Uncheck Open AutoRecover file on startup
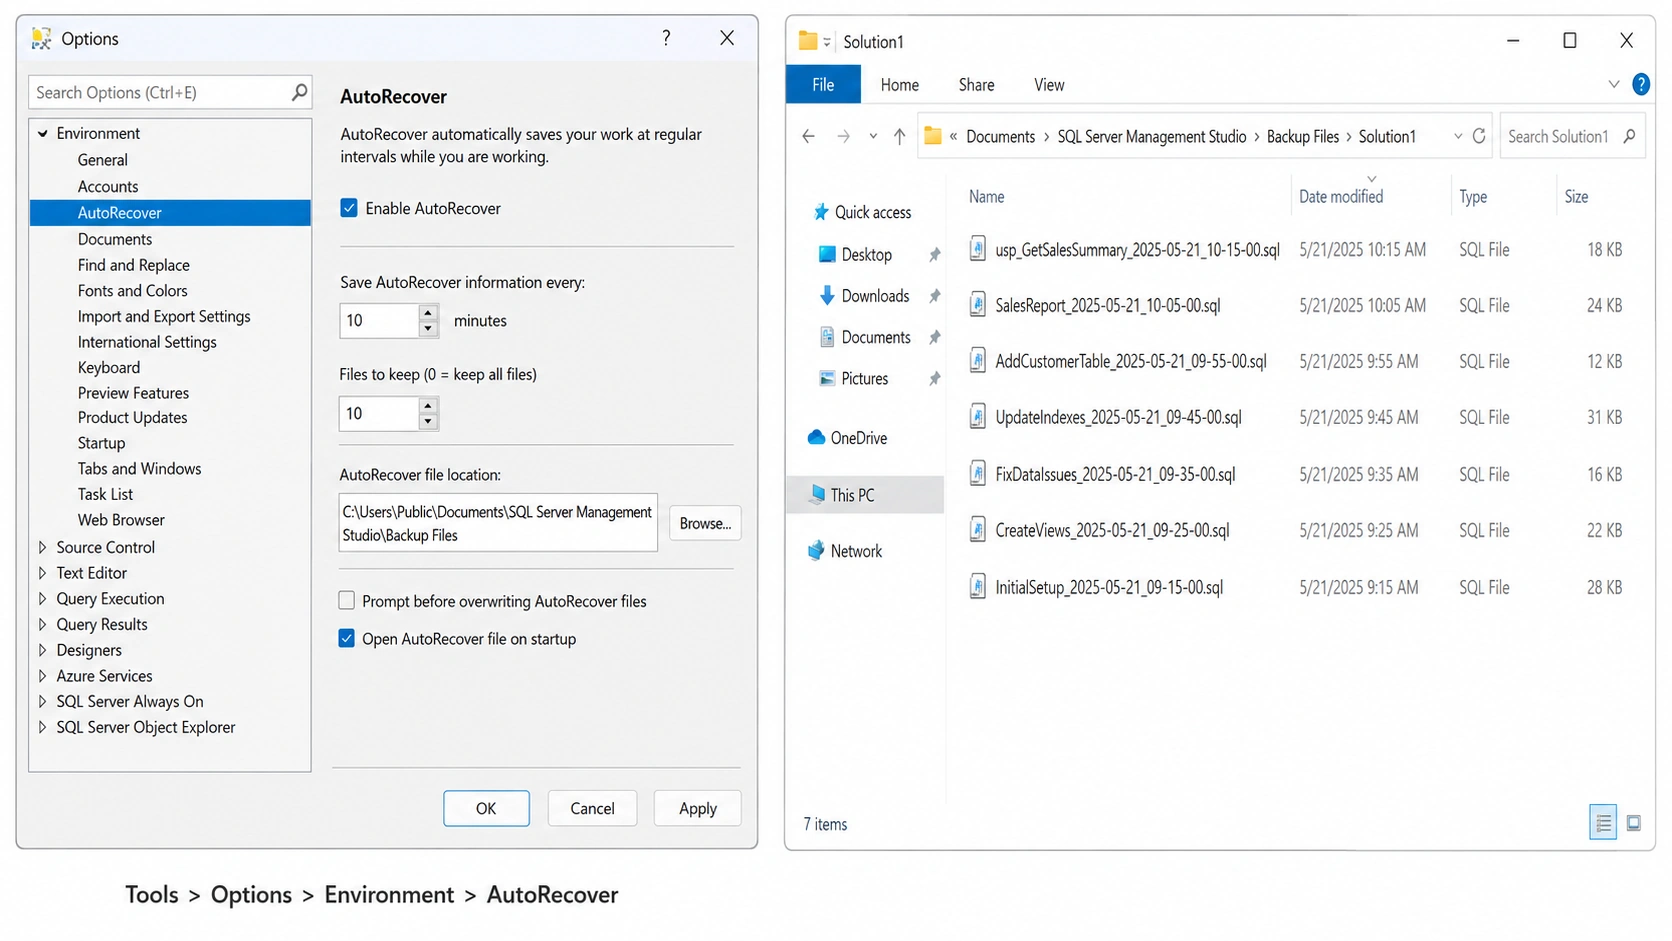1672x941 pixels. click(x=346, y=638)
